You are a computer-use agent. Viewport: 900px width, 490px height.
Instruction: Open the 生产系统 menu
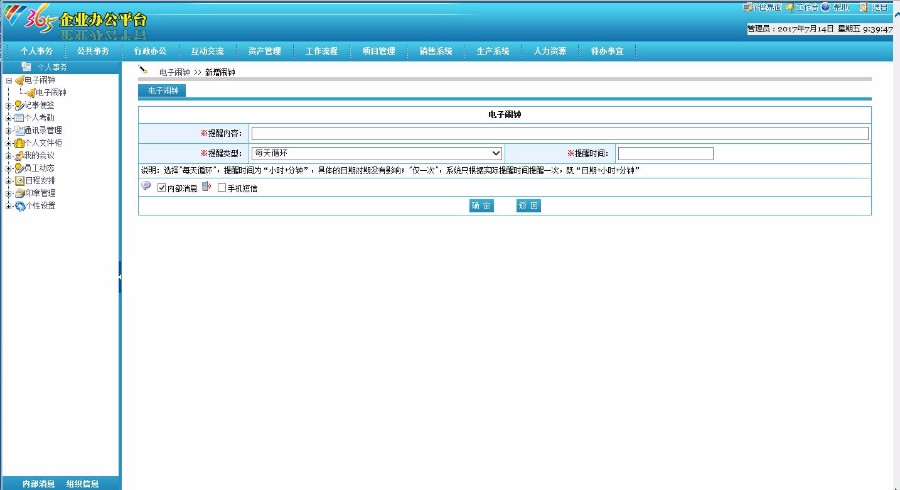tap(493, 51)
